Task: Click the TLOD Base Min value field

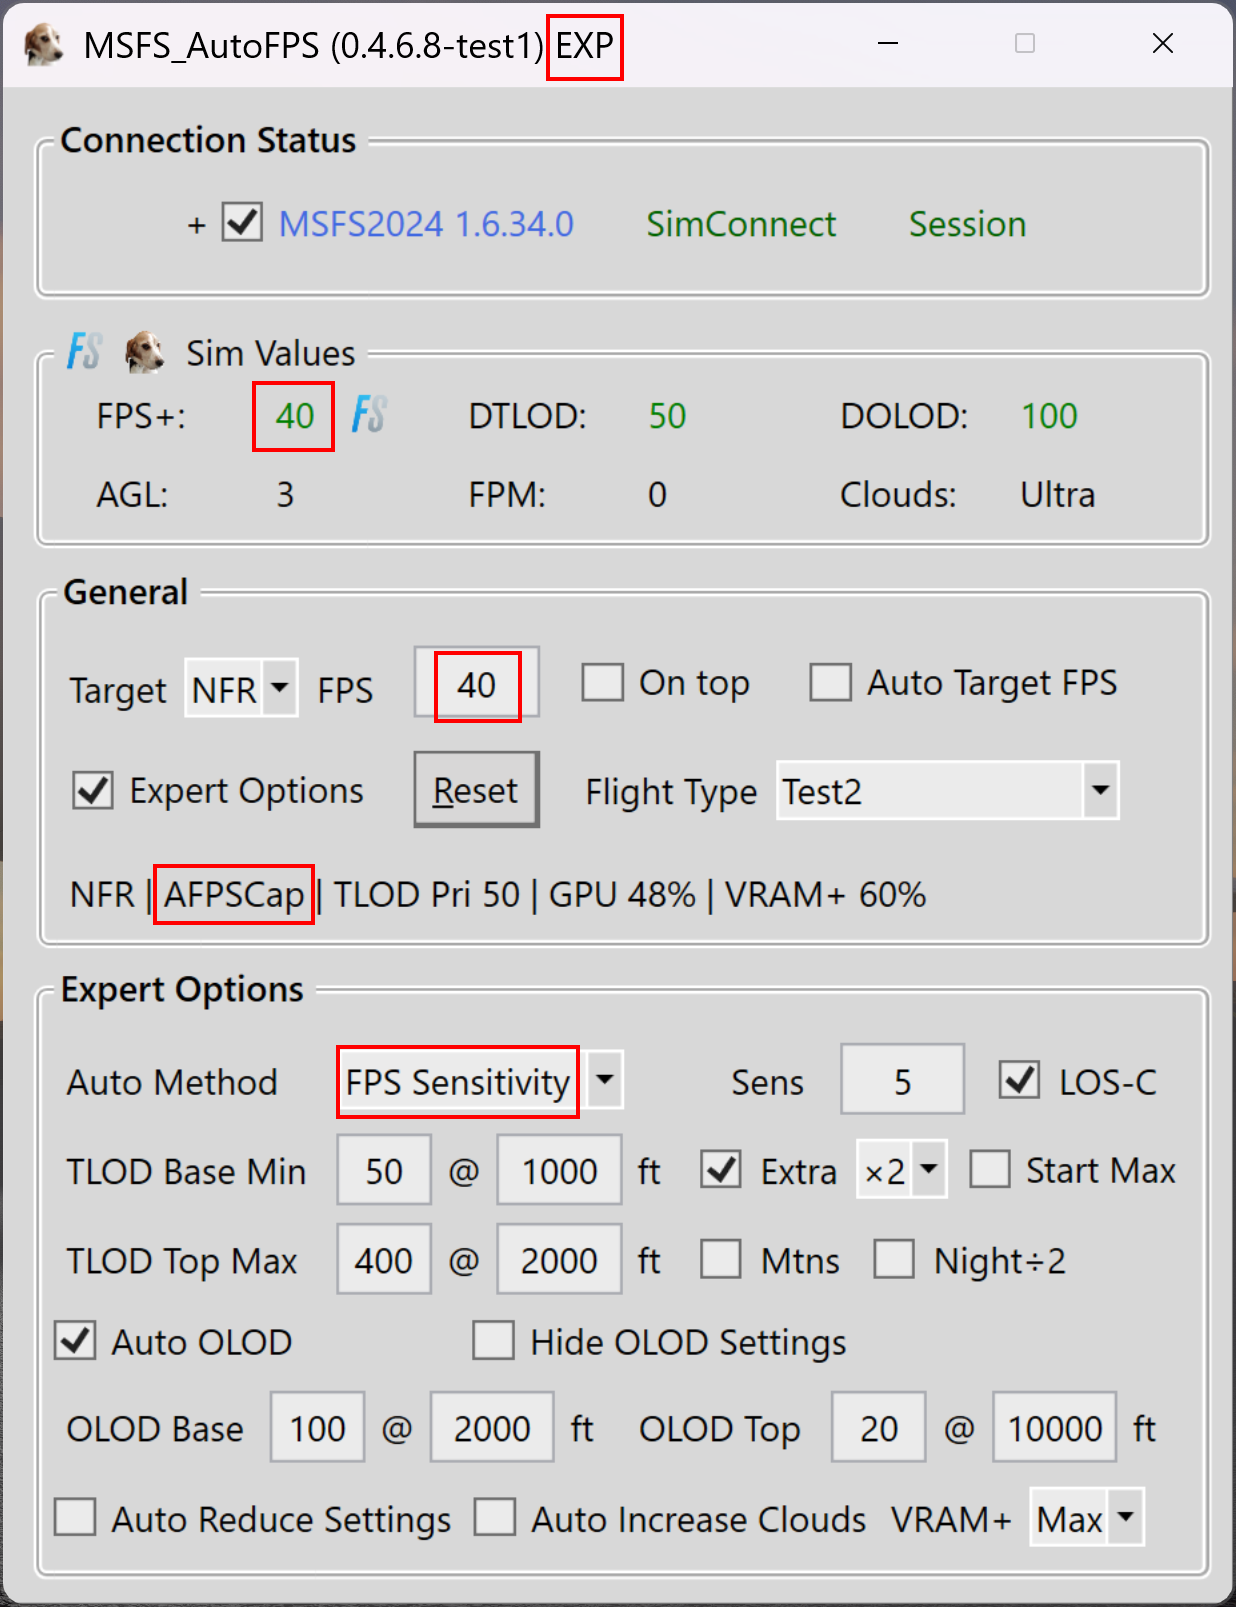Action: (x=384, y=1170)
